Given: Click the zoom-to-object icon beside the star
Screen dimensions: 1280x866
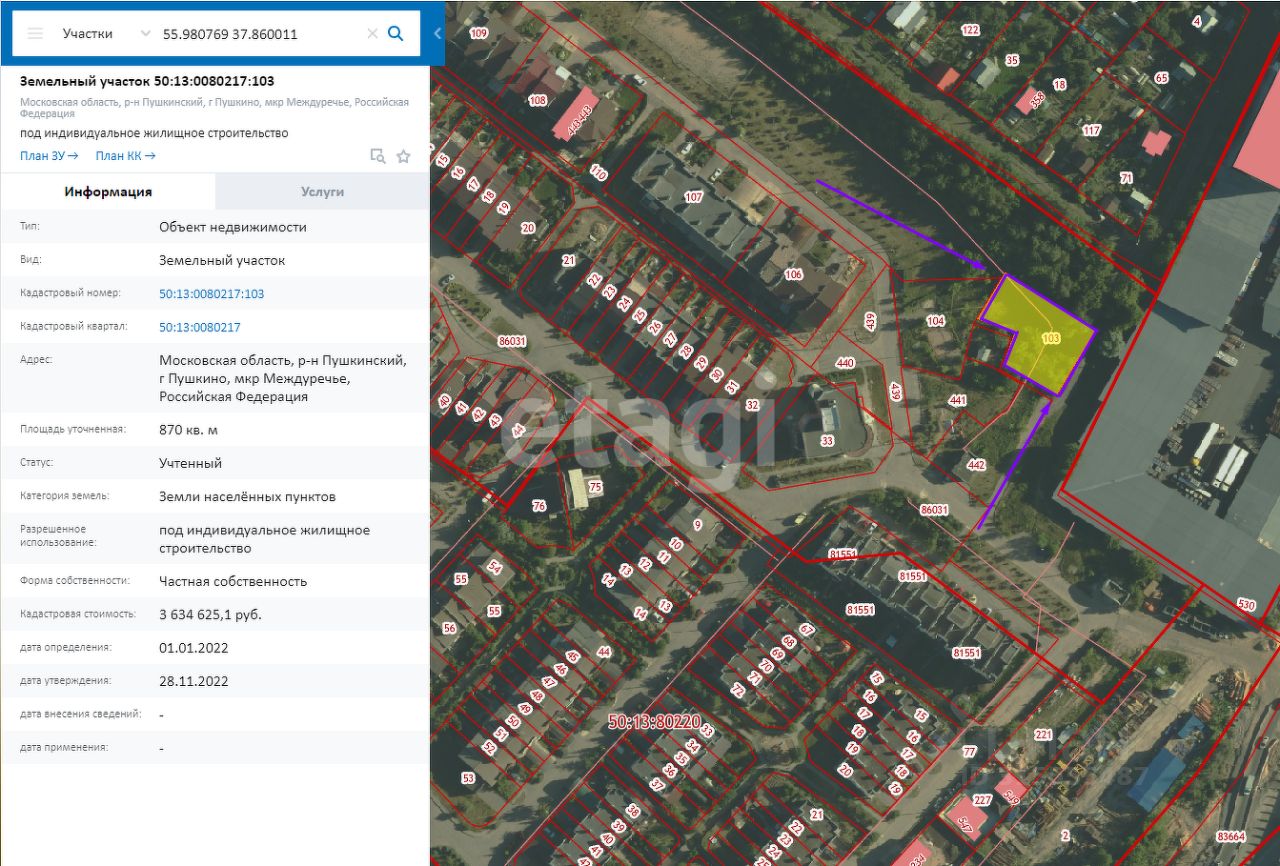Looking at the screenshot, I should tap(378, 156).
